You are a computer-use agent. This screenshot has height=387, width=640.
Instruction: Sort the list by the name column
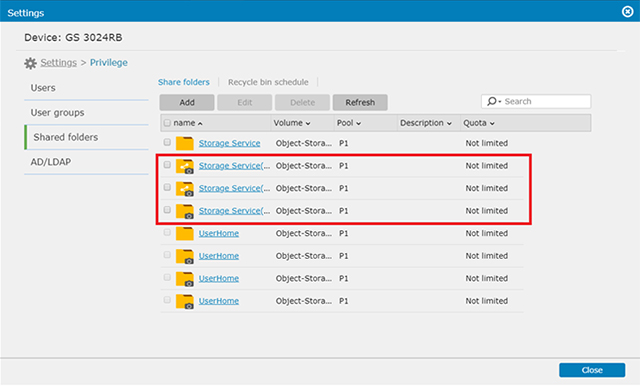[x=188, y=123]
